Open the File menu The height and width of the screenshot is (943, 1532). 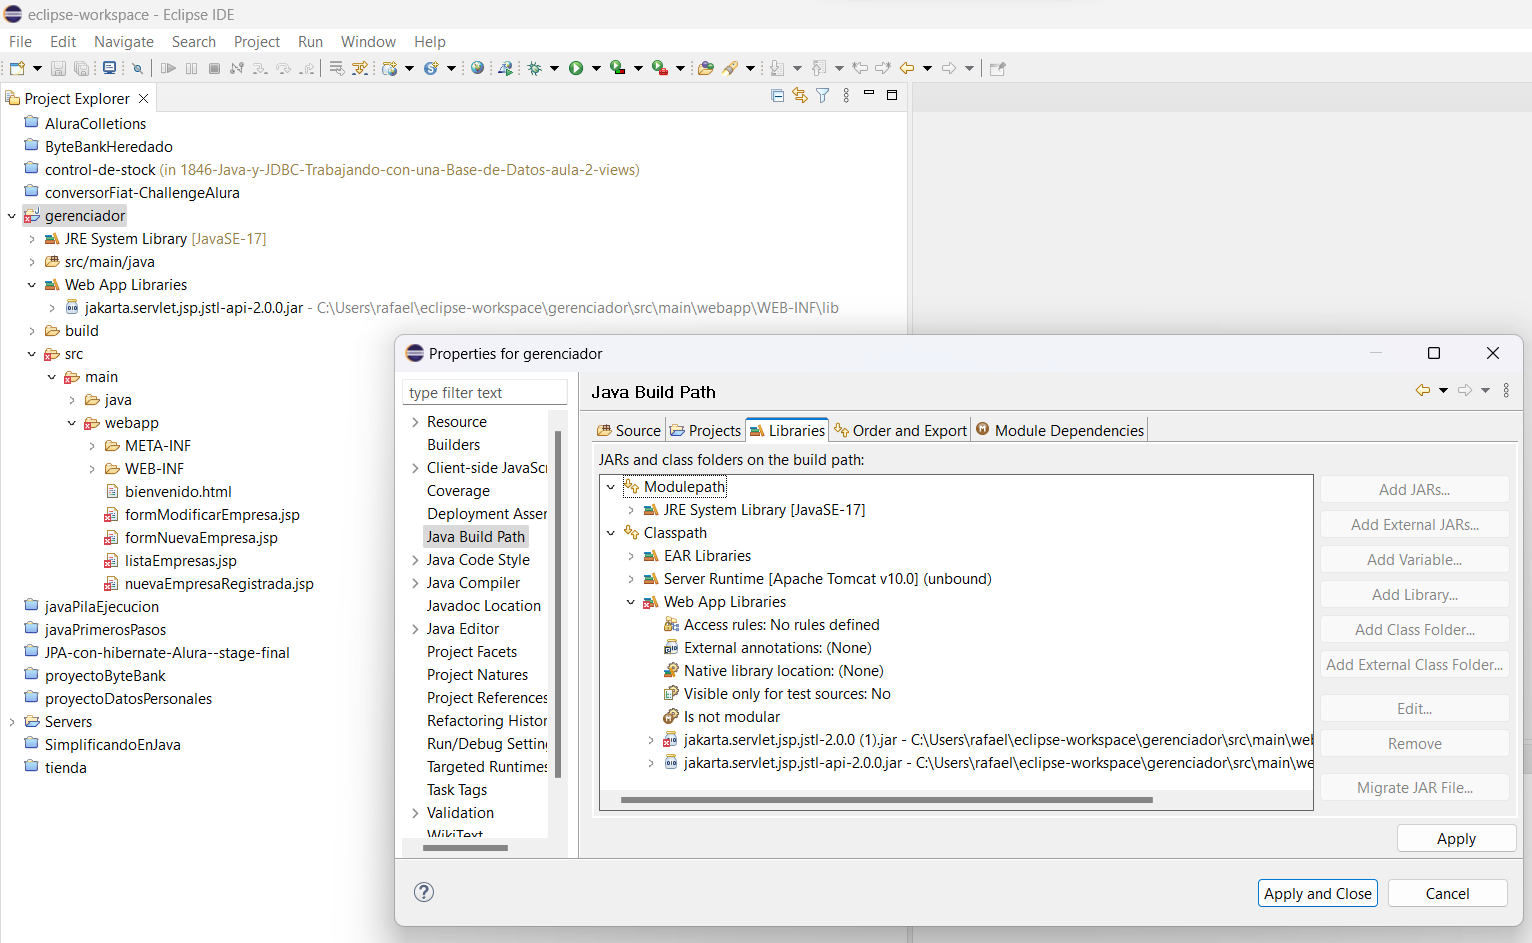pos(20,42)
